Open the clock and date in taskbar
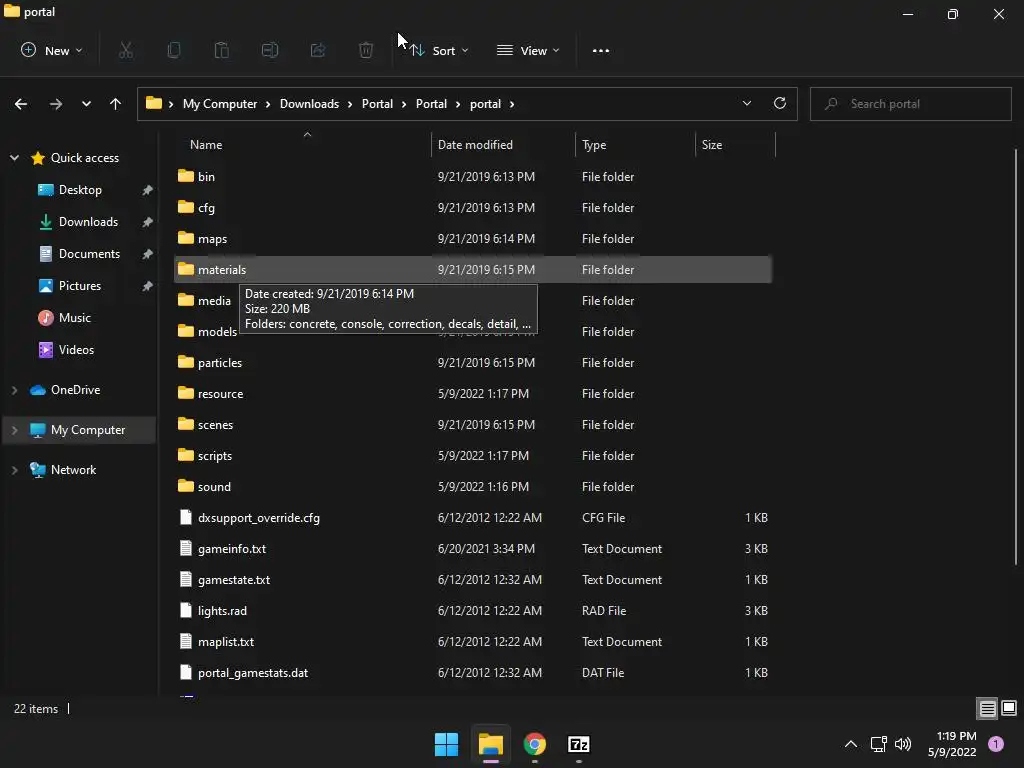Viewport: 1024px width, 768px height. pyautogui.click(x=952, y=744)
